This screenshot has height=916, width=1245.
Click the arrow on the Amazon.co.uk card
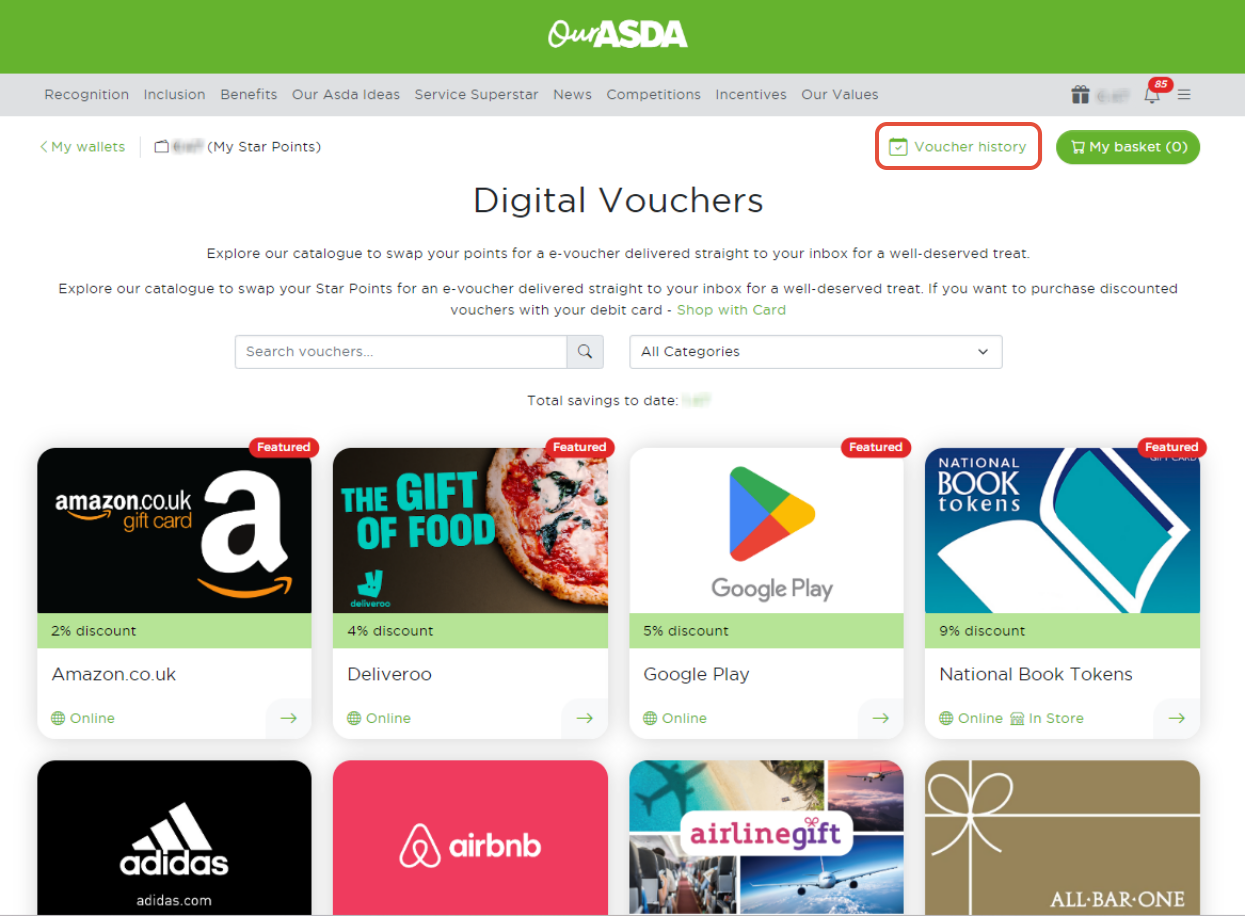coord(288,718)
